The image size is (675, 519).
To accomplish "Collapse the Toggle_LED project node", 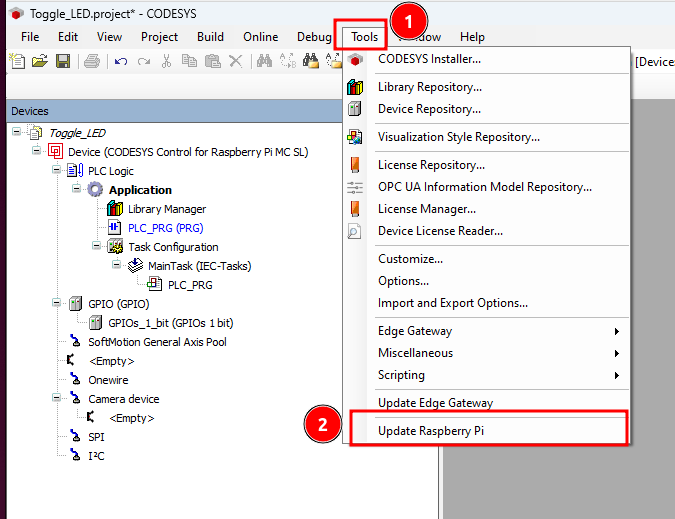I will tap(16, 131).
